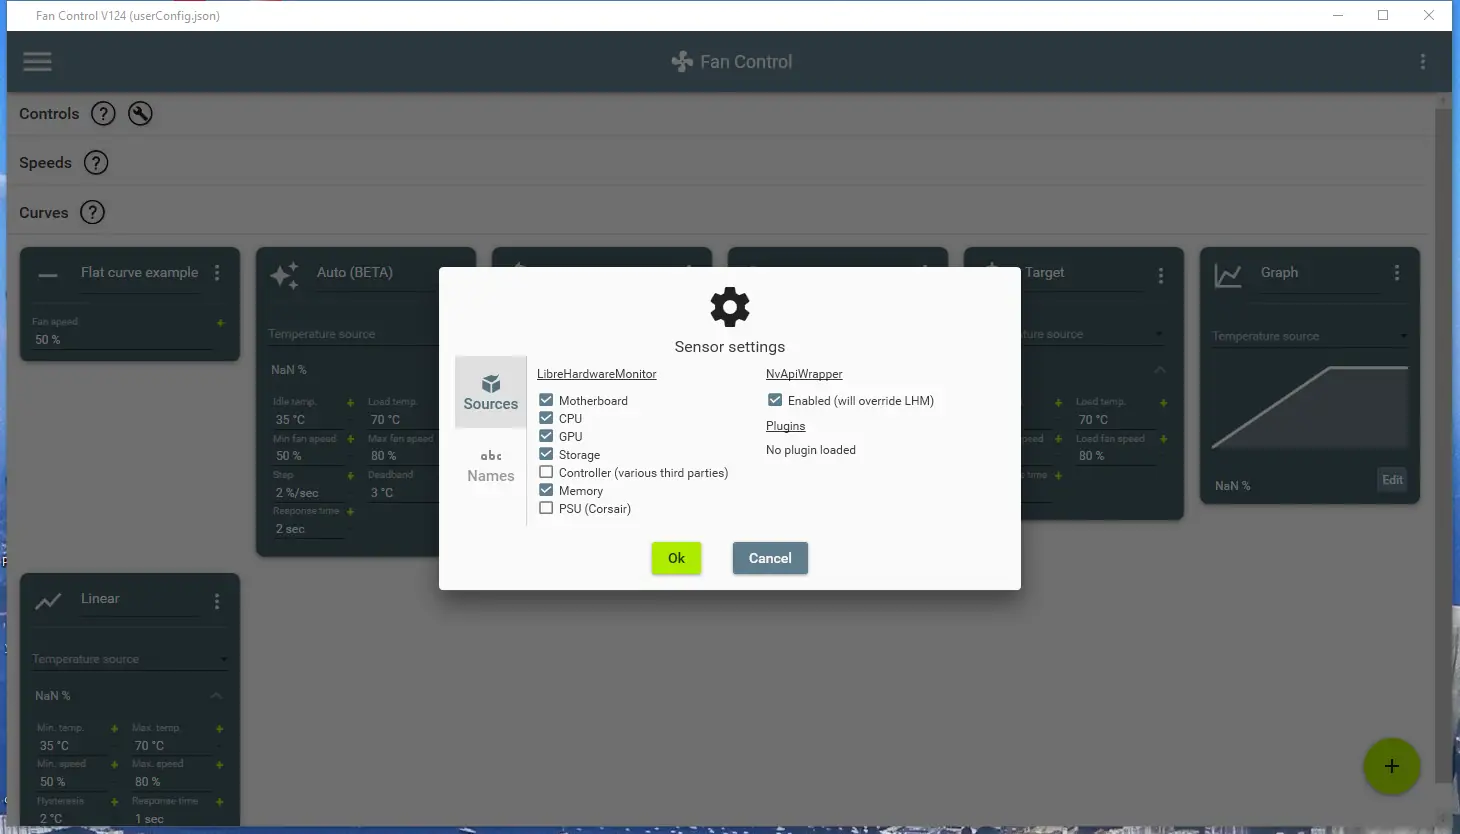This screenshot has height=834, width=1460.
Task: Click the Auto (BETA) sparkle icon
Action: tap(284, 275)
